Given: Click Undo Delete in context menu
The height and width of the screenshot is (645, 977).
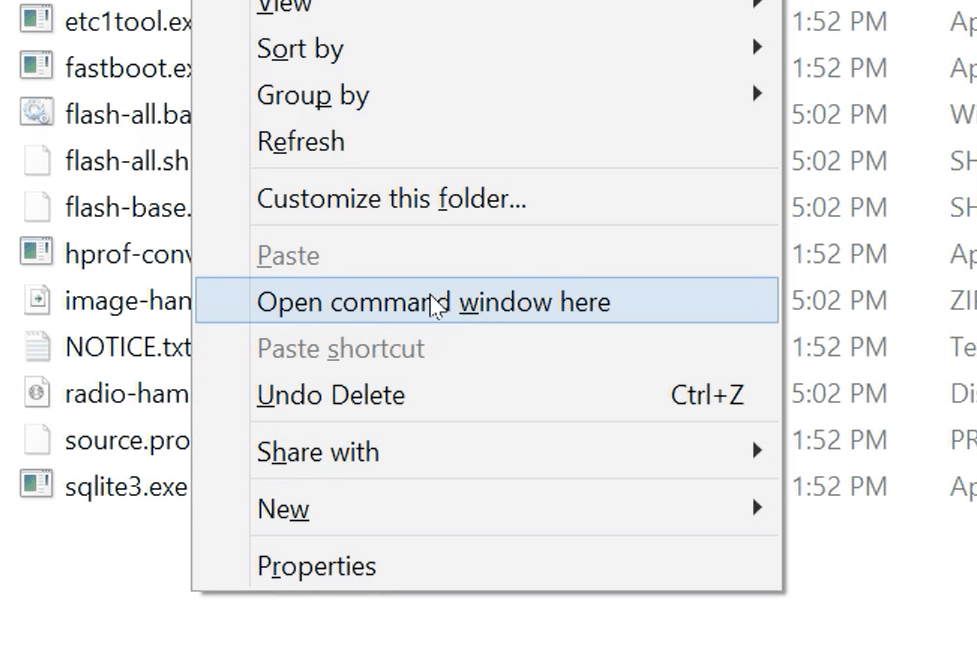Looking at the screenshot, I should [x=331, y=395].
